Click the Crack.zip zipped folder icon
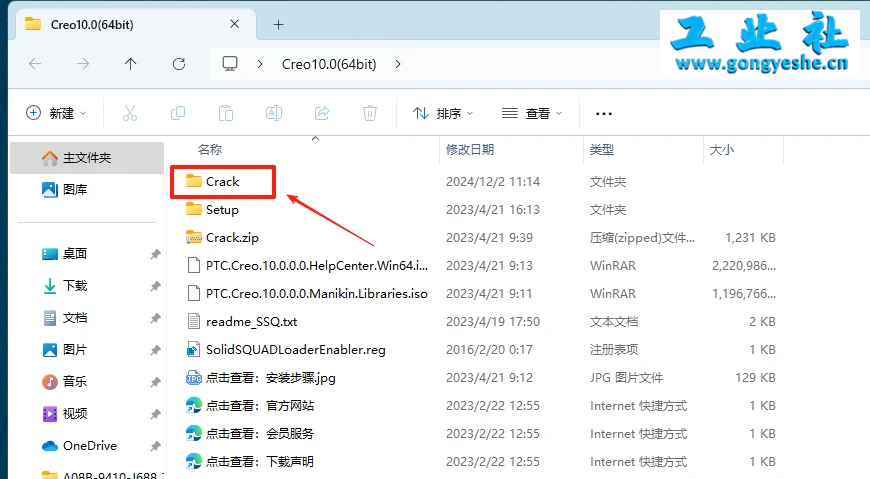The width and height of the screenshot is (870, 479). tap(194, 238)
